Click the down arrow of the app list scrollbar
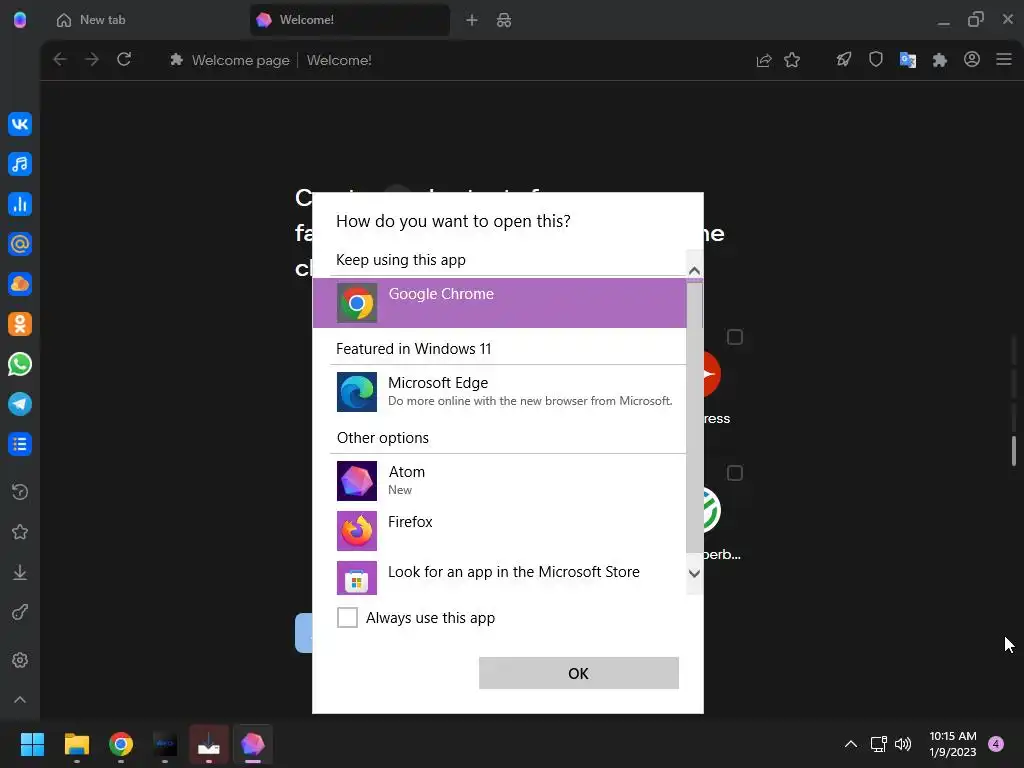Screen dimensions: 1024x768 (694, 573)
